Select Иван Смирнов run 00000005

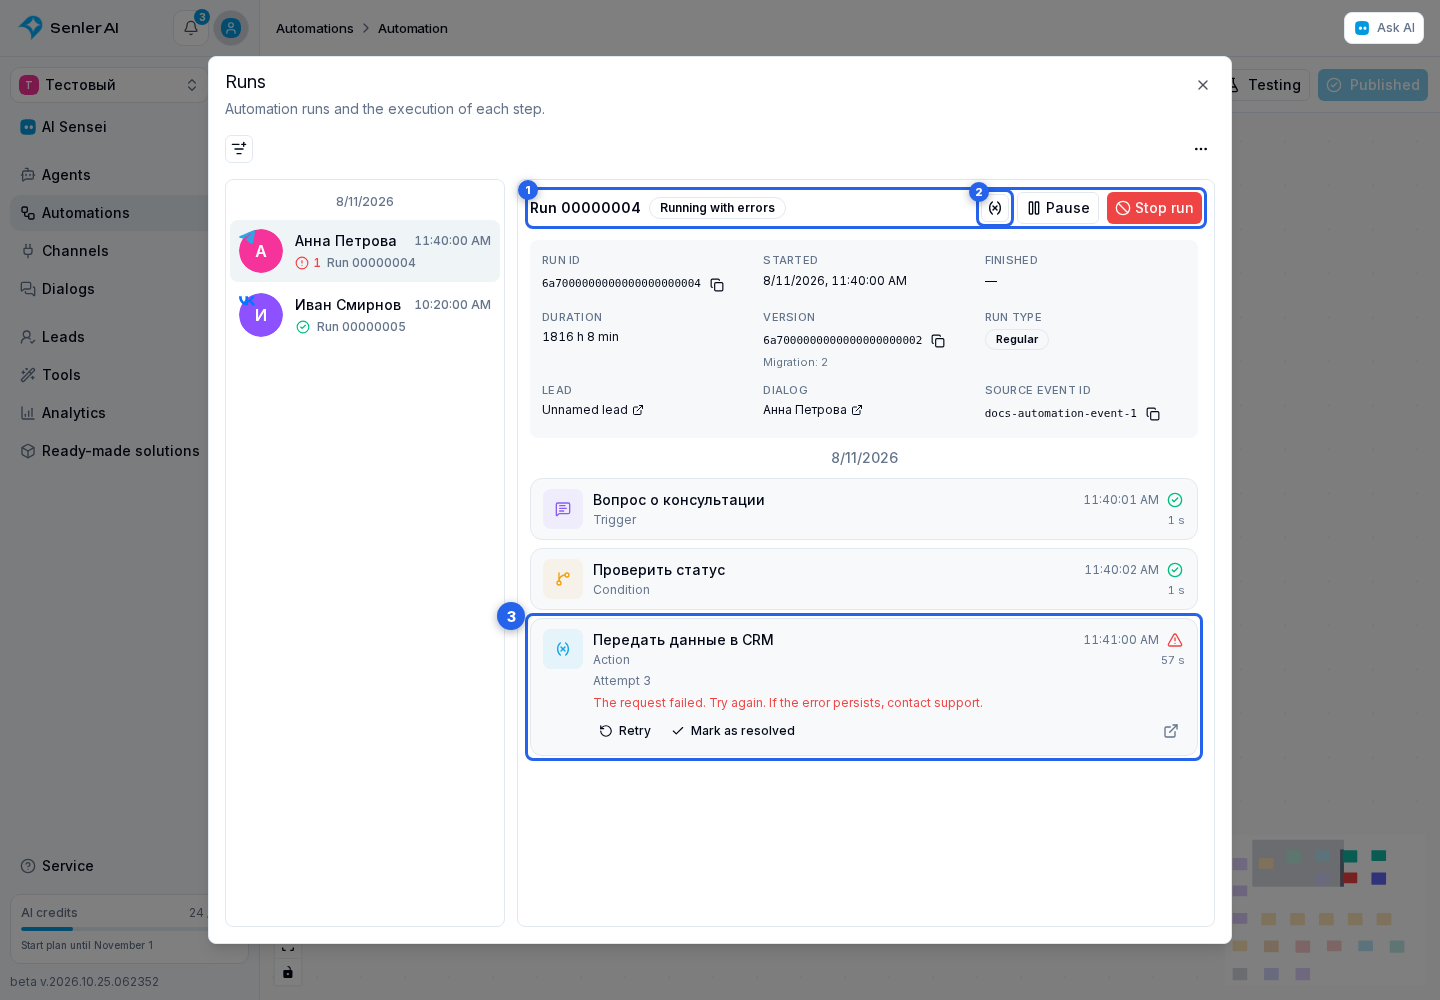tap(365, 315)
